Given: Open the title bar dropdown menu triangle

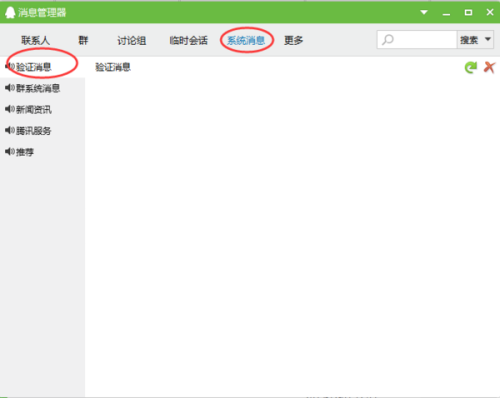Looking at the screenshot, I should click(424, 12).
